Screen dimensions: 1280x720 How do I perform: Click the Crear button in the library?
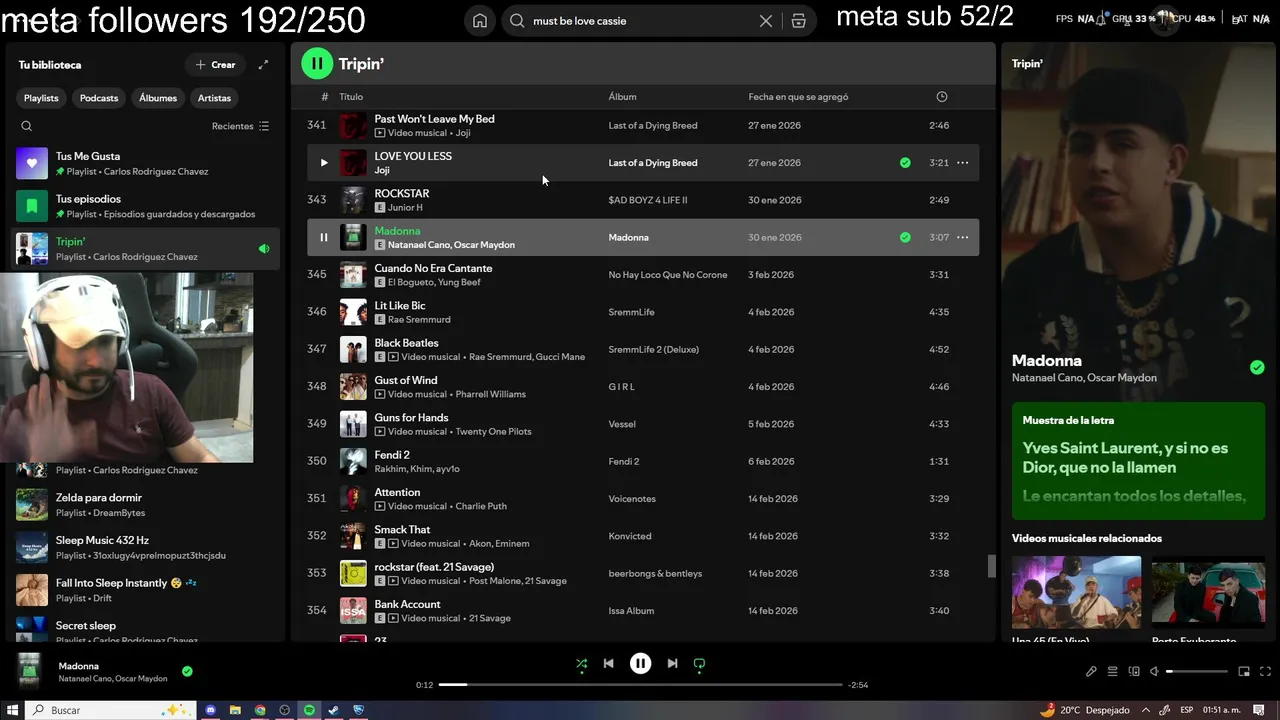click(x=215, y=65)
